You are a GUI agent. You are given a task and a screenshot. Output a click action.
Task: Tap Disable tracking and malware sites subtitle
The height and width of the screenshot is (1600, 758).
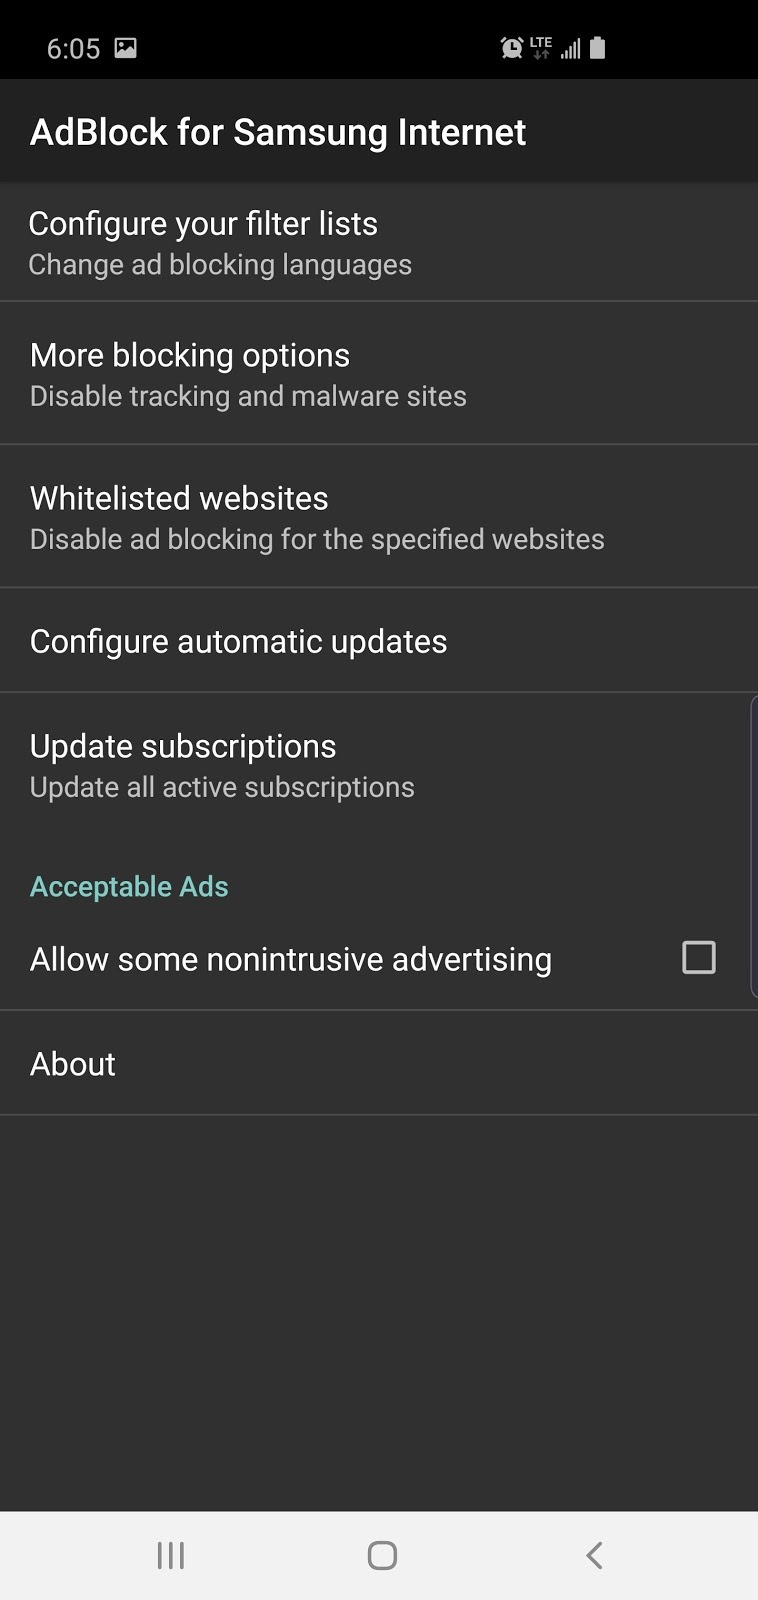248,397
